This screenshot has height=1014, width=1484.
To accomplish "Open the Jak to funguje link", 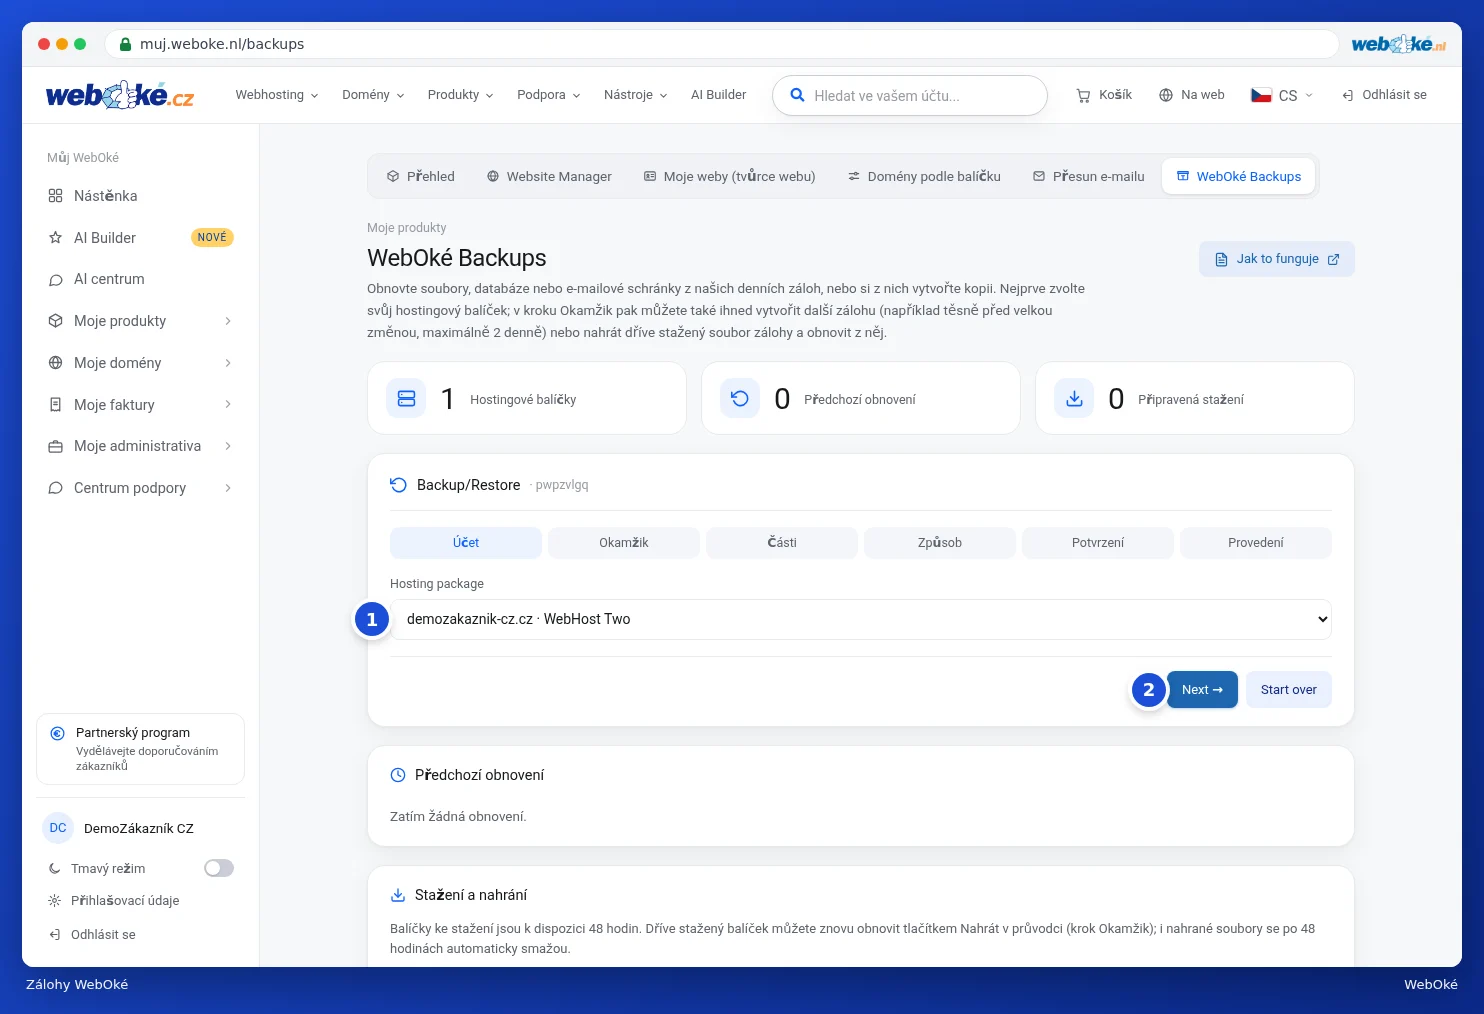I will (1277, 259).
